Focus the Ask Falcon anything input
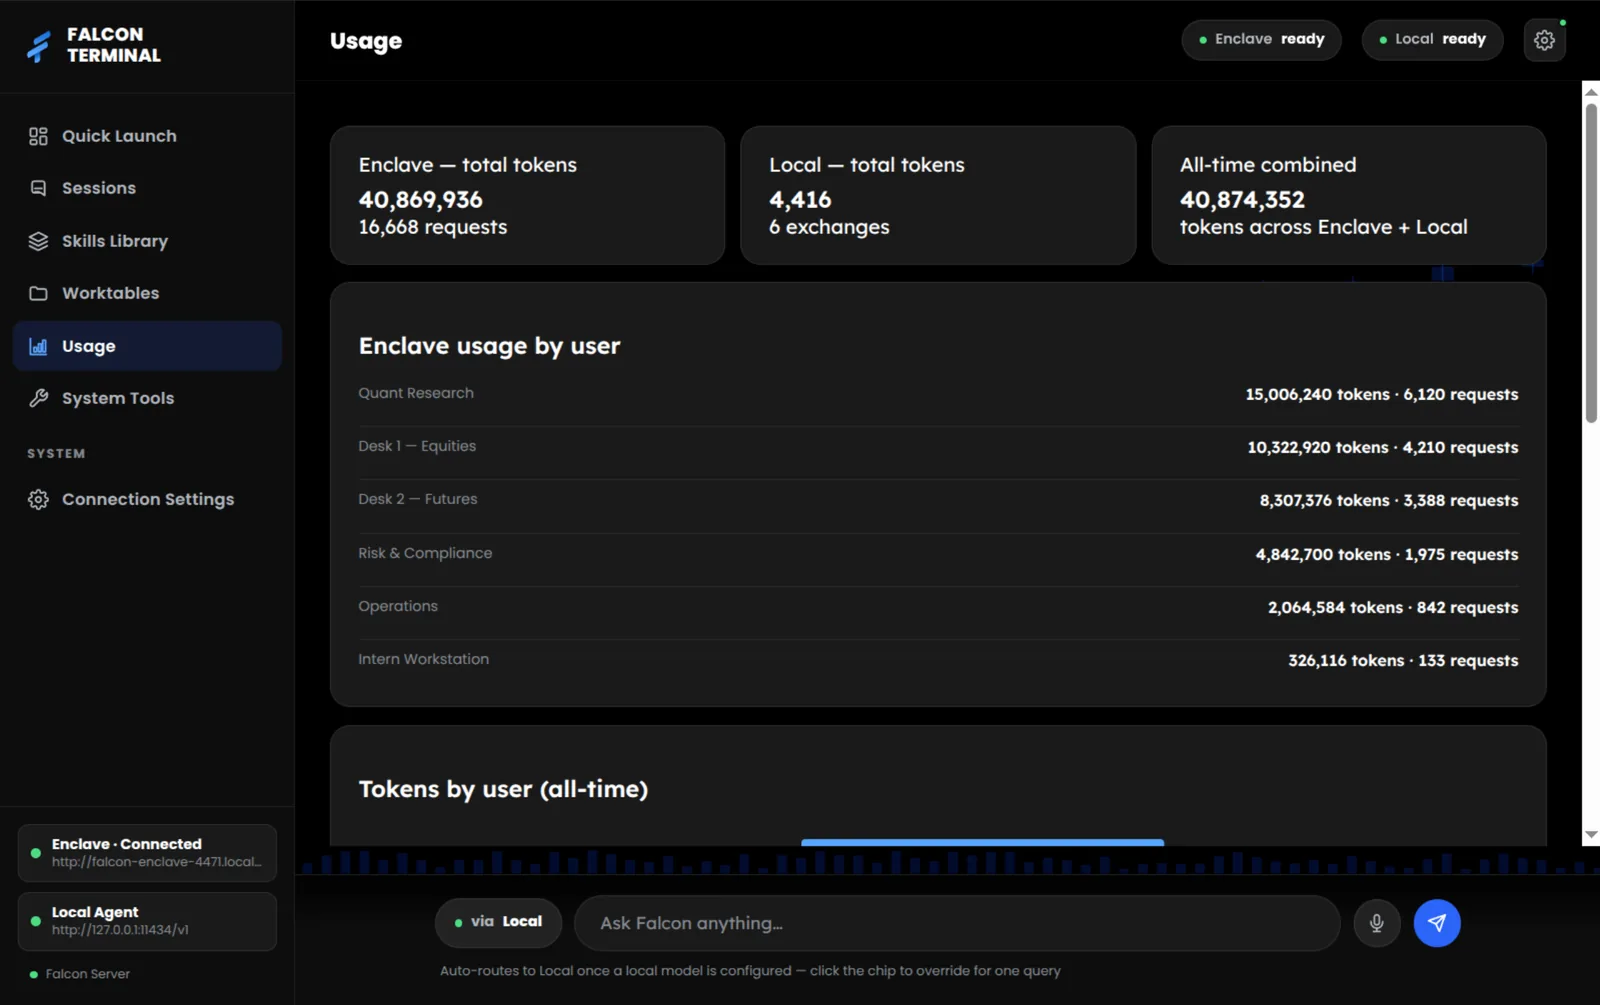 [957, 923]
